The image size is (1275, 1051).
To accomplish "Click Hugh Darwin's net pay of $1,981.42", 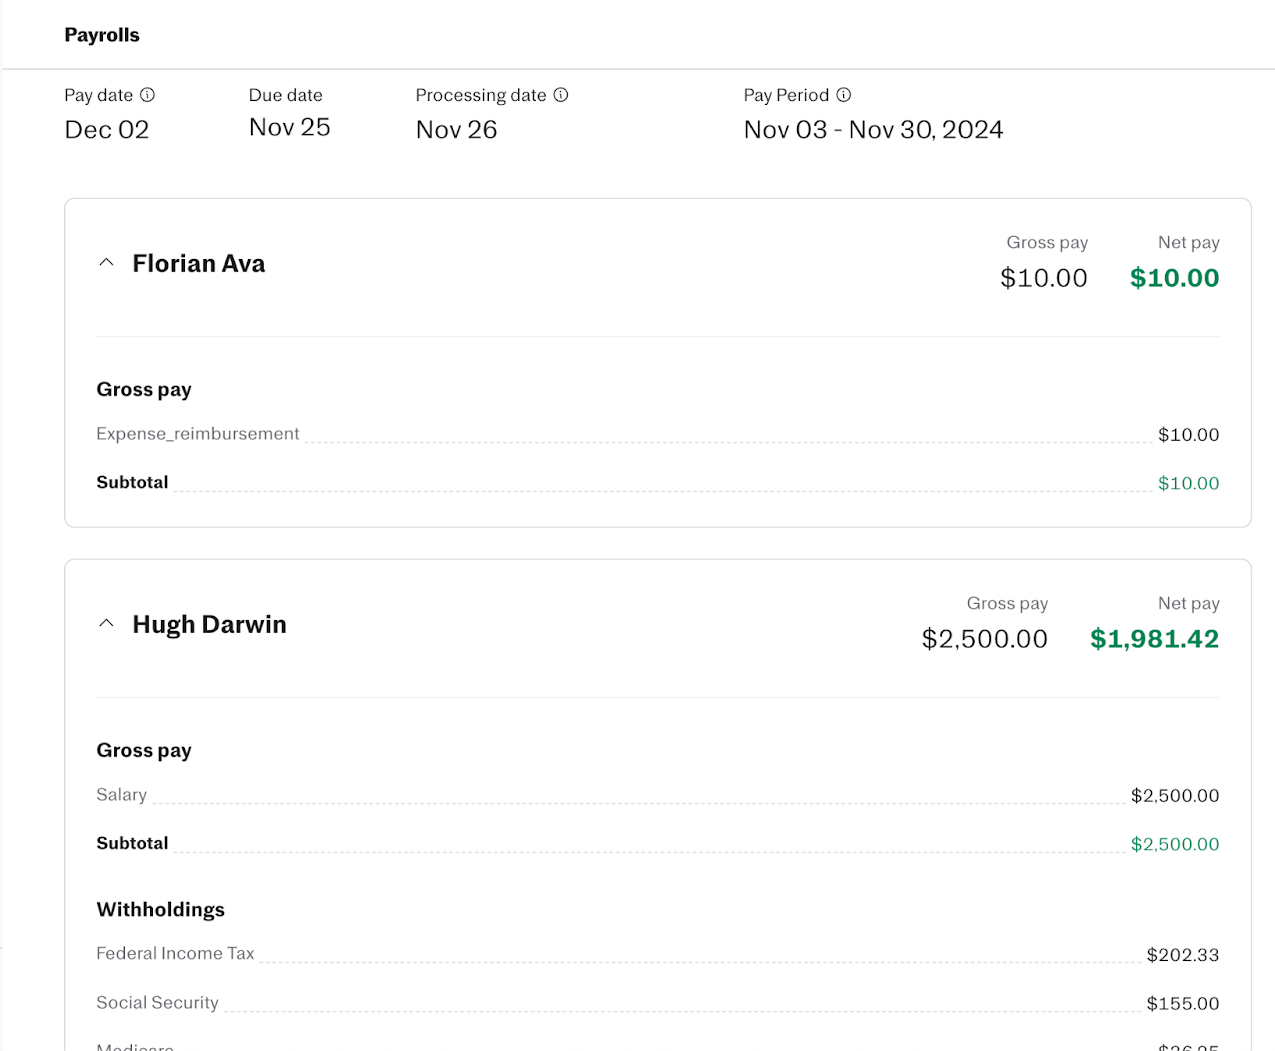I will click(1154, 639).
